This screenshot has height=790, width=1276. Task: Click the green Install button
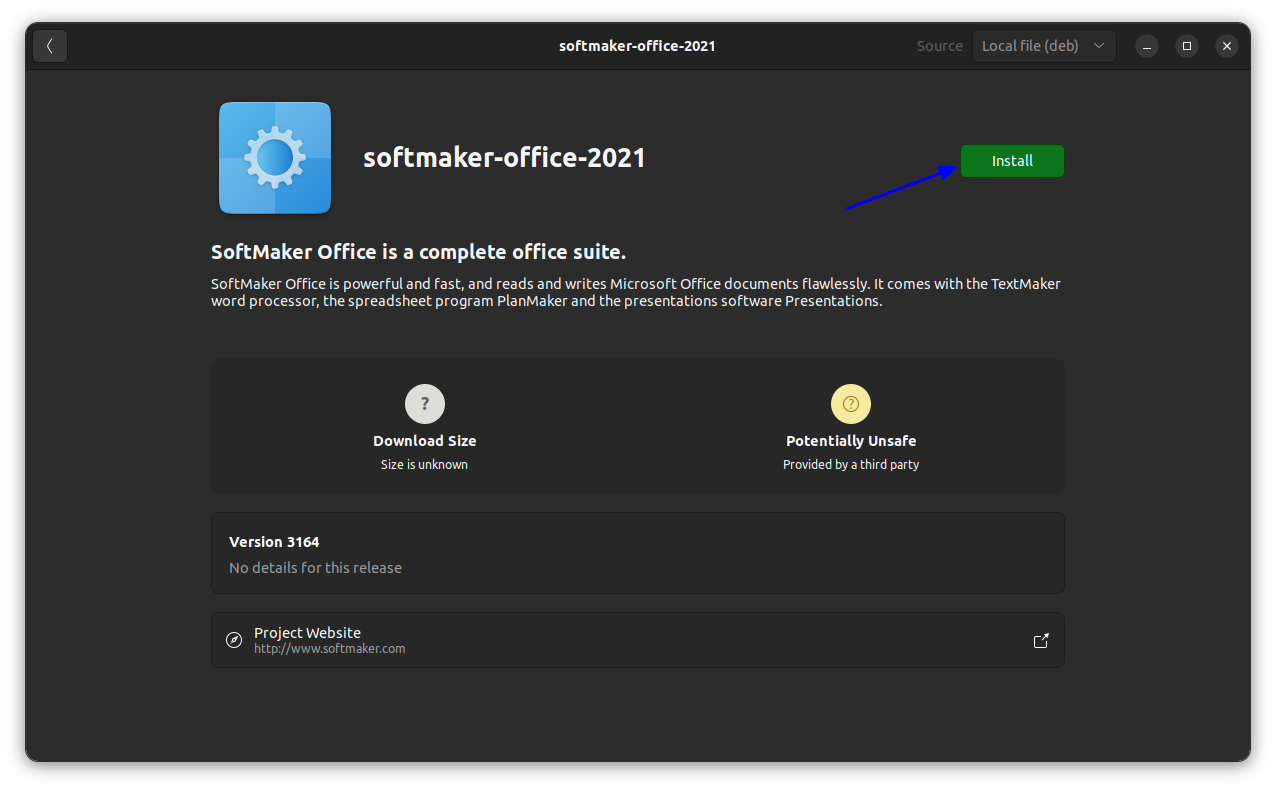[1012, 161]
